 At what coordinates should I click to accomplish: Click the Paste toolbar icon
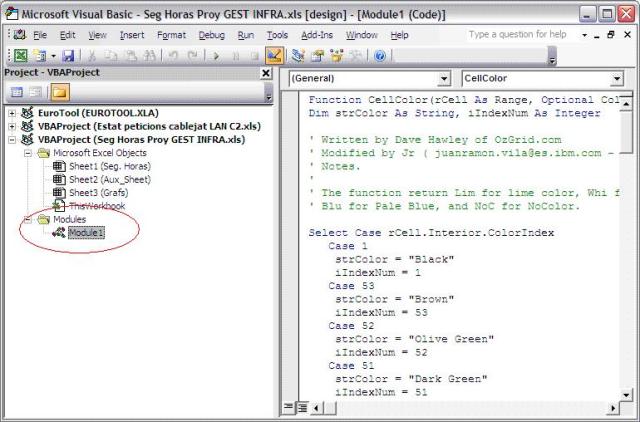[130, 55]
